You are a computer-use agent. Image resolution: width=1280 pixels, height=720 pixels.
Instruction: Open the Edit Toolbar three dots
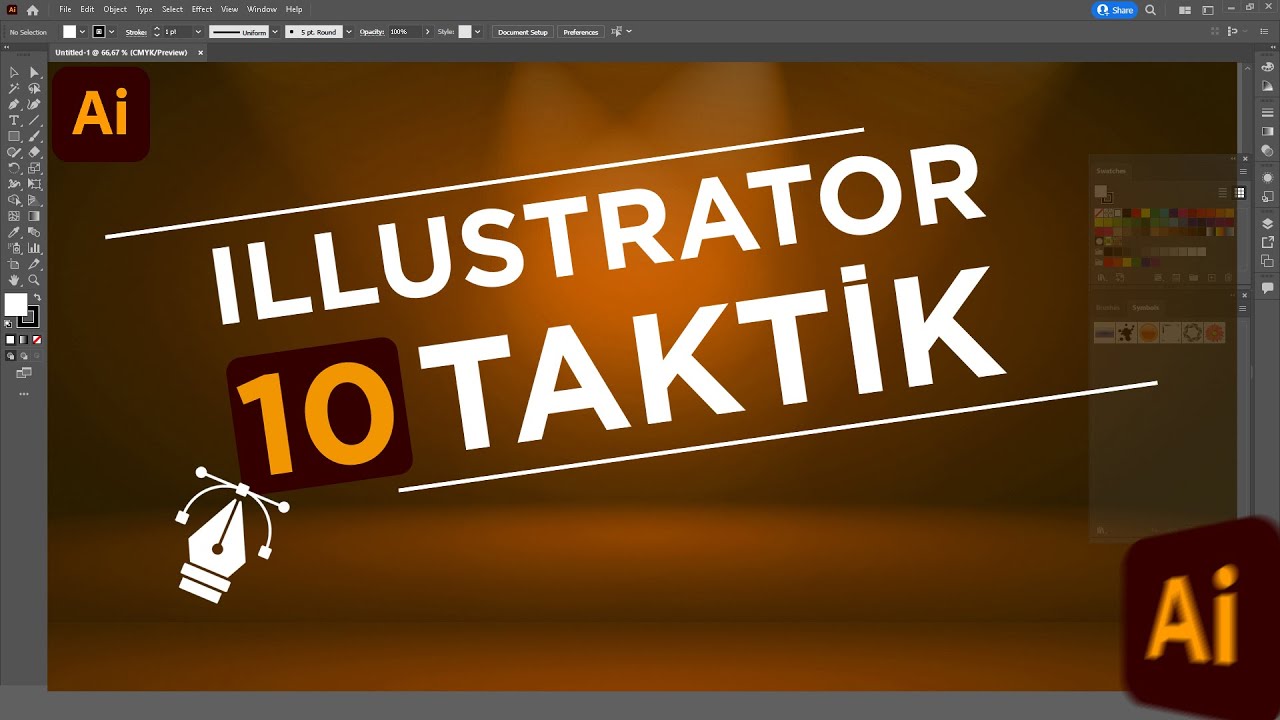click(24, 394)
